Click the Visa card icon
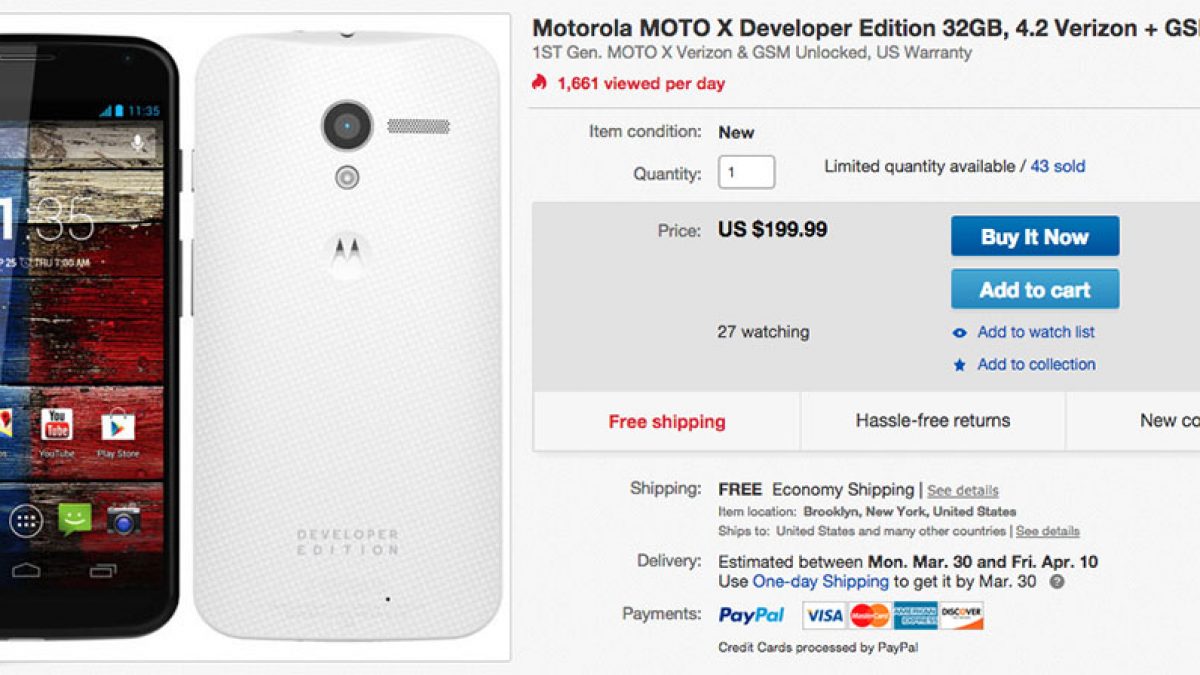Viewport: 1200px width, 675px height. point(824,615)
